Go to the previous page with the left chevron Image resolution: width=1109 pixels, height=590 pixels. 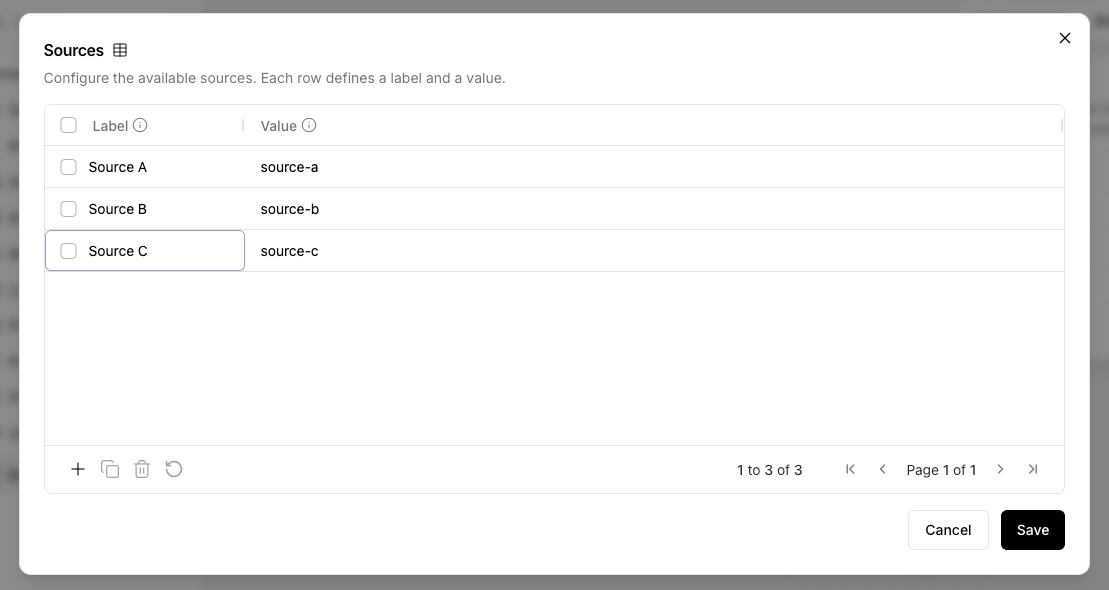coord(883,469)
